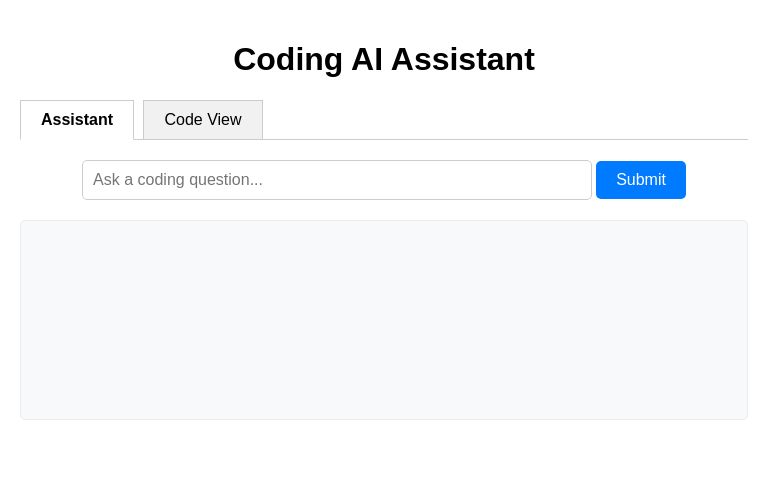Click the empty response output panel

384,320
